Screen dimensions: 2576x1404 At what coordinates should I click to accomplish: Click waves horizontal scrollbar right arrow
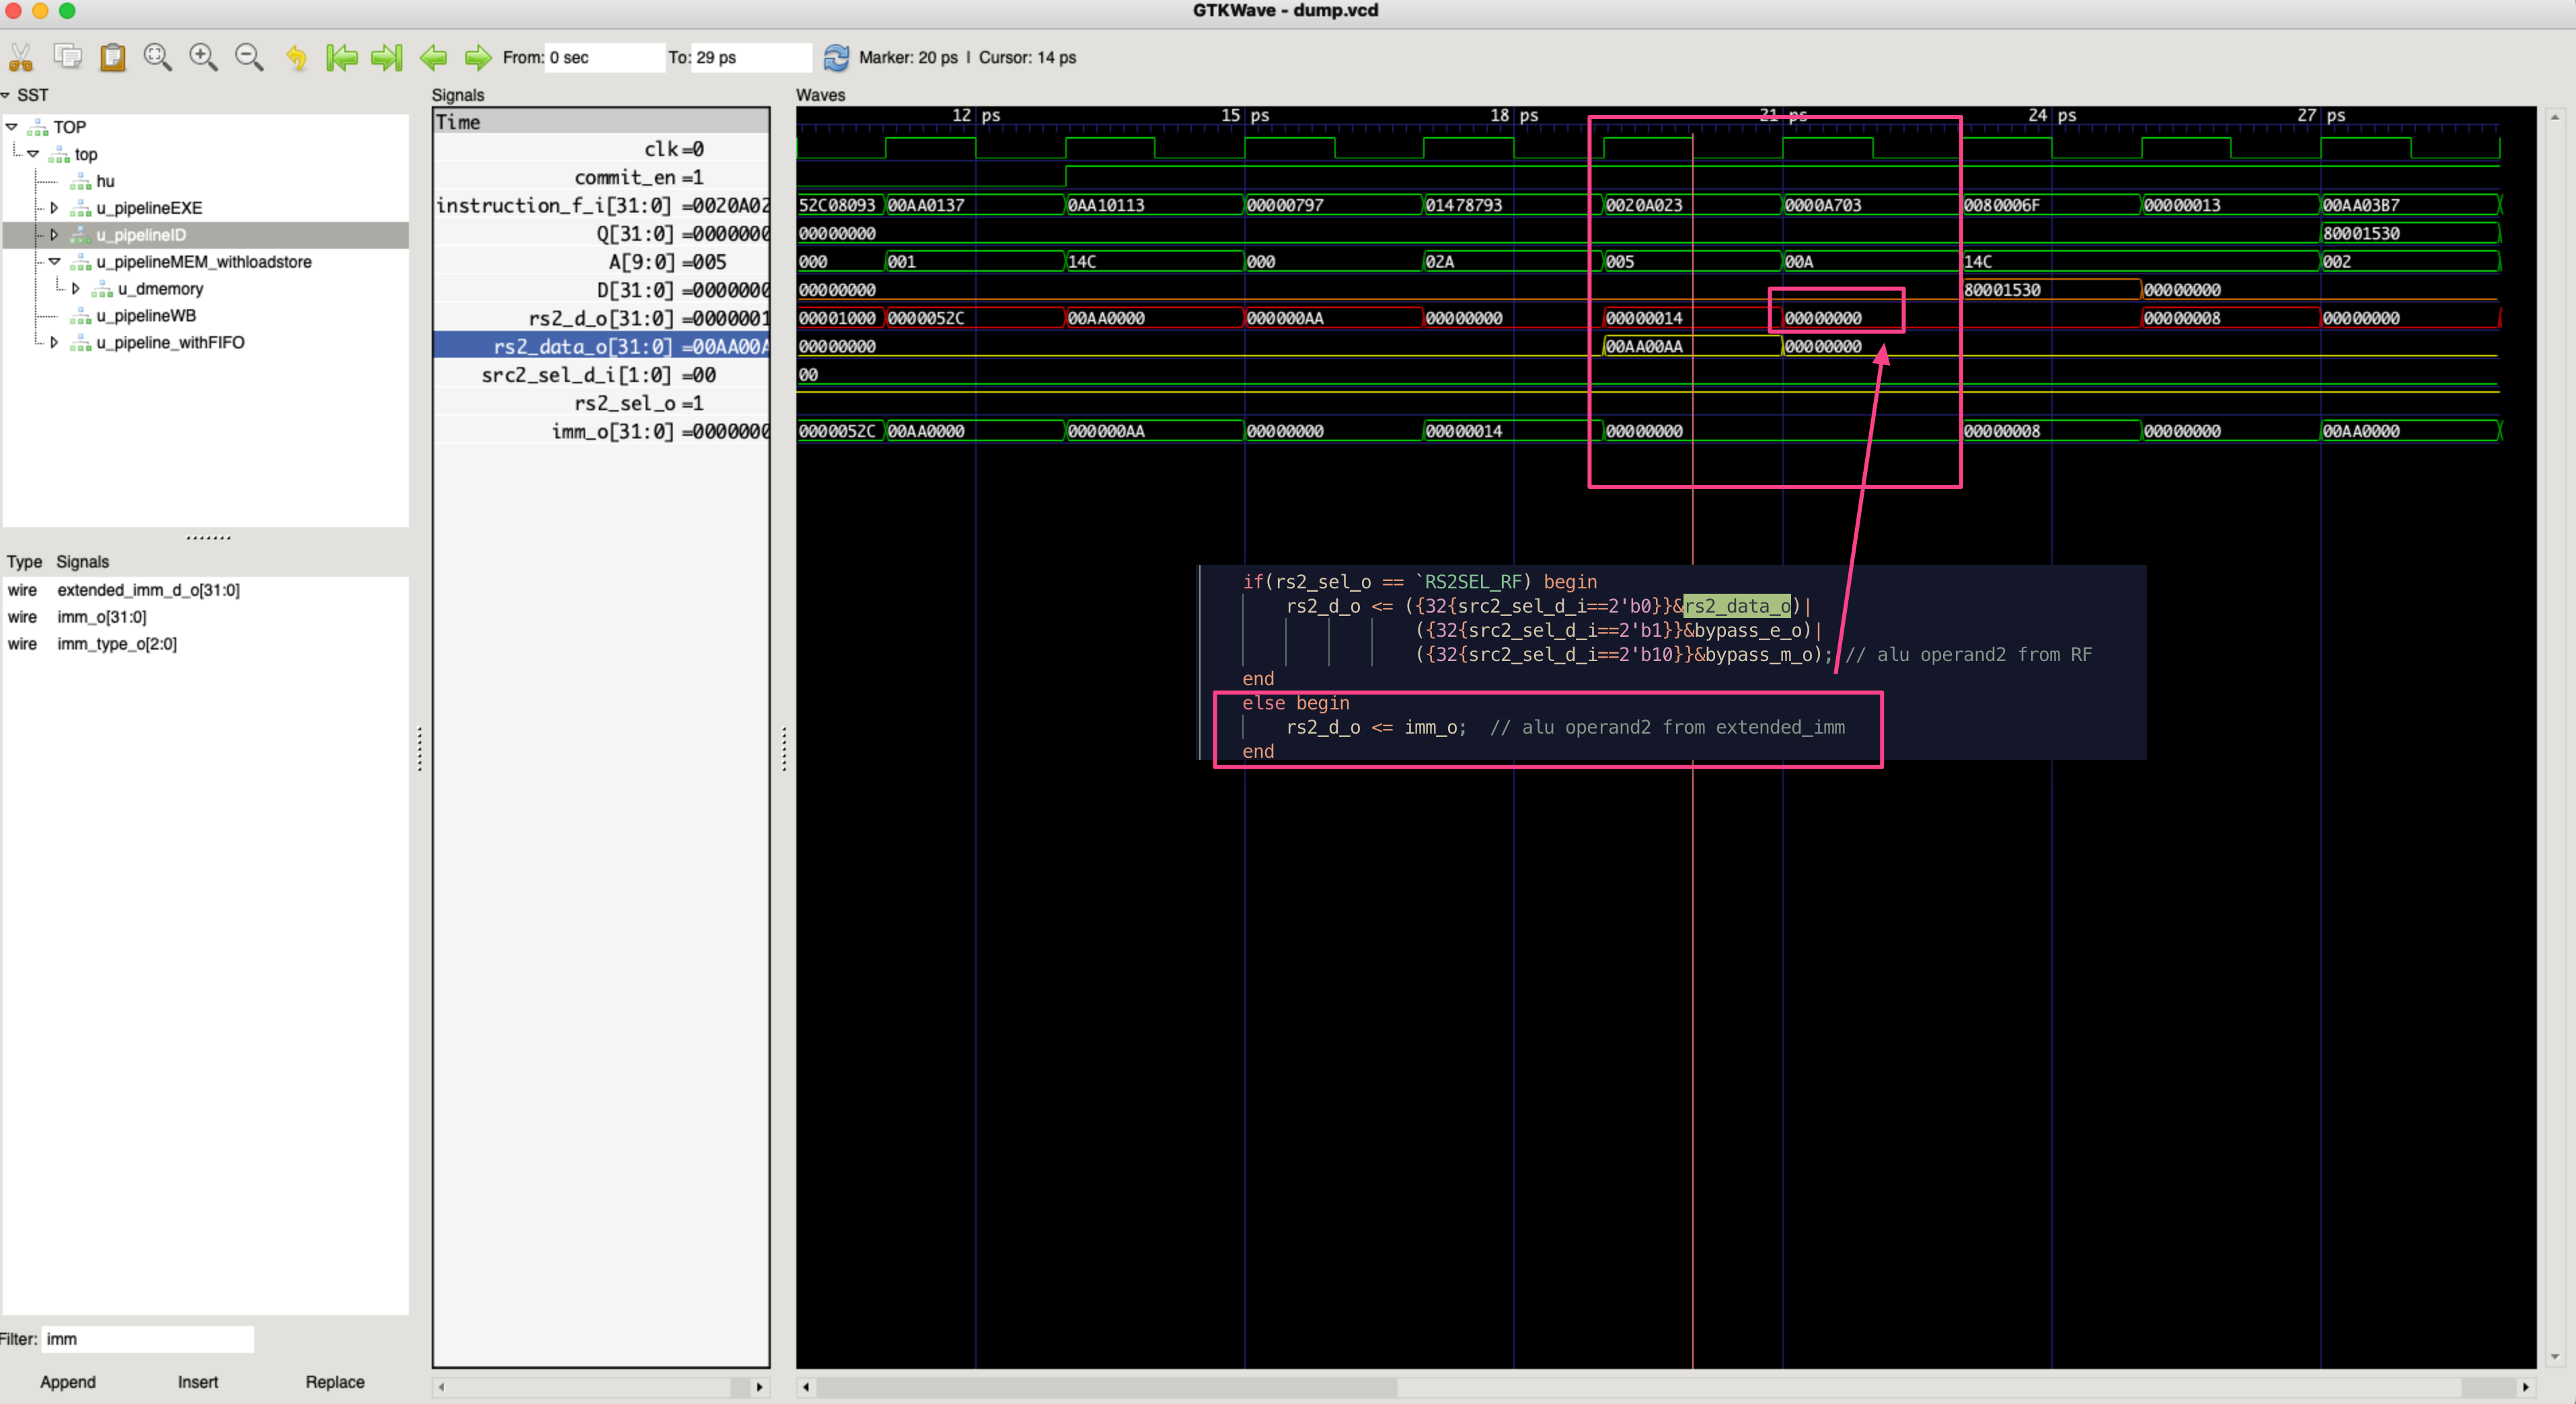pyautogui.click(x=2526, y=1387)
